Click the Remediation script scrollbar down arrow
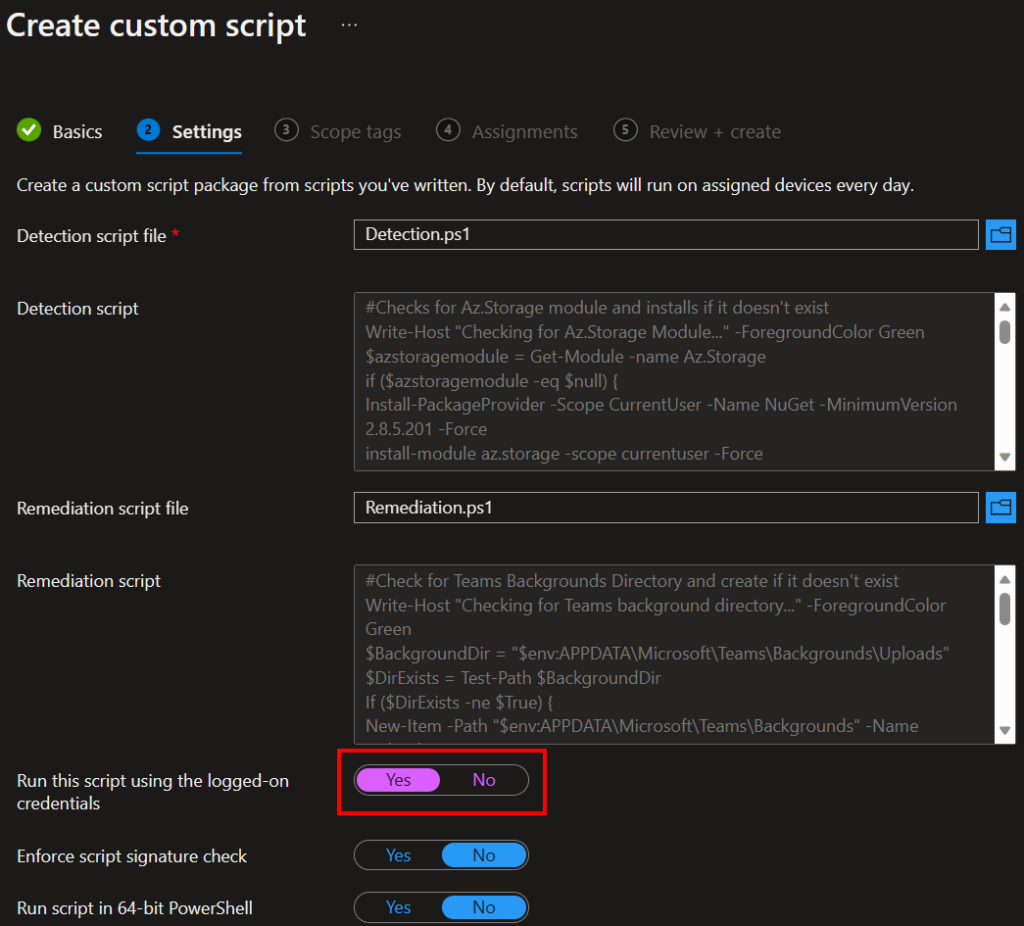 [1005, 731]
